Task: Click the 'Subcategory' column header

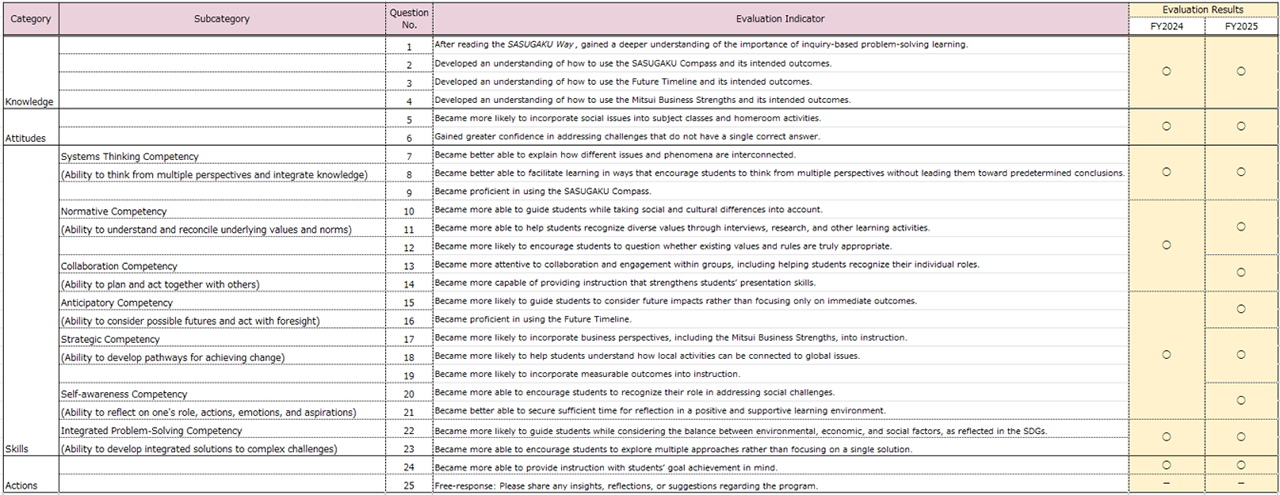Action: [222, 19]
